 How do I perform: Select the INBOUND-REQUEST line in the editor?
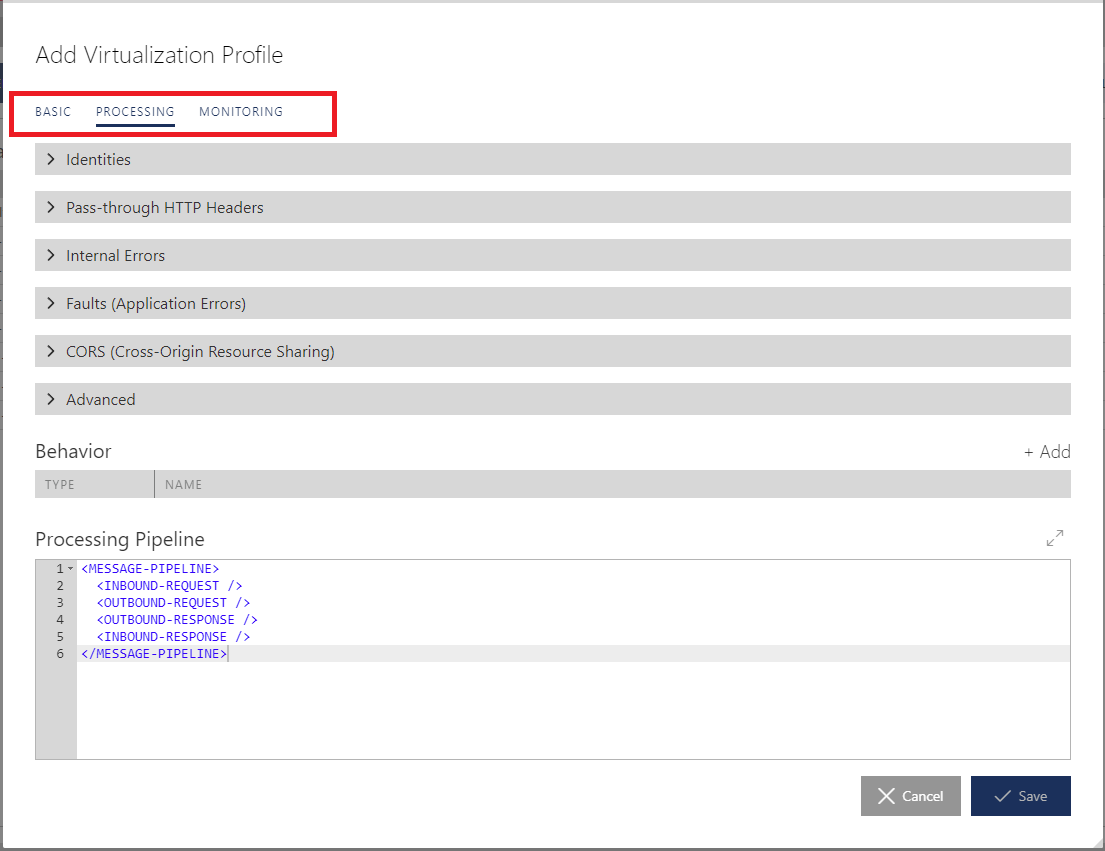168,585
